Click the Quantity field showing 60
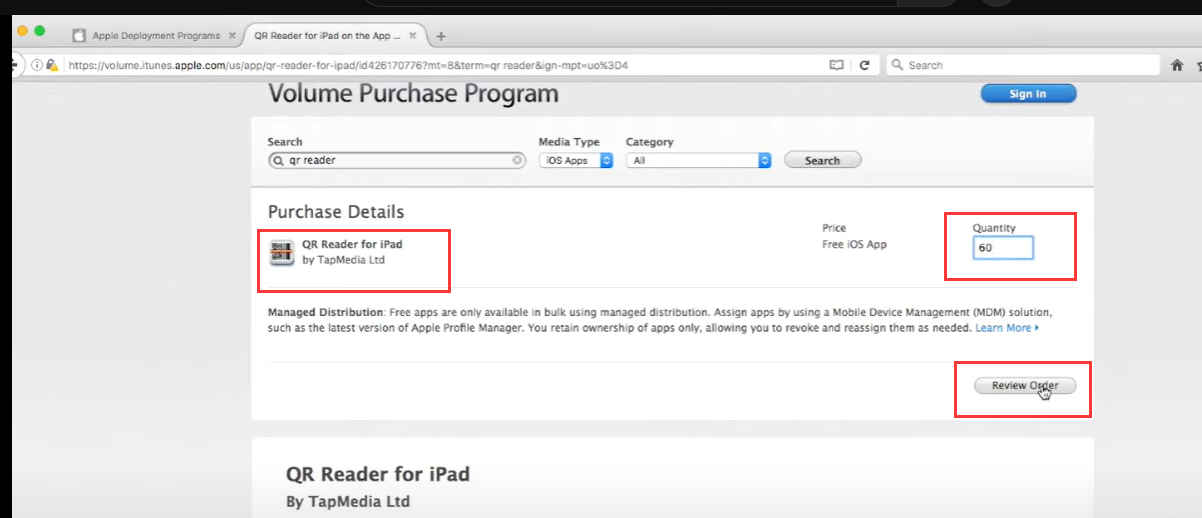This screenshot has height=518, width=1202. [1003, 247]
